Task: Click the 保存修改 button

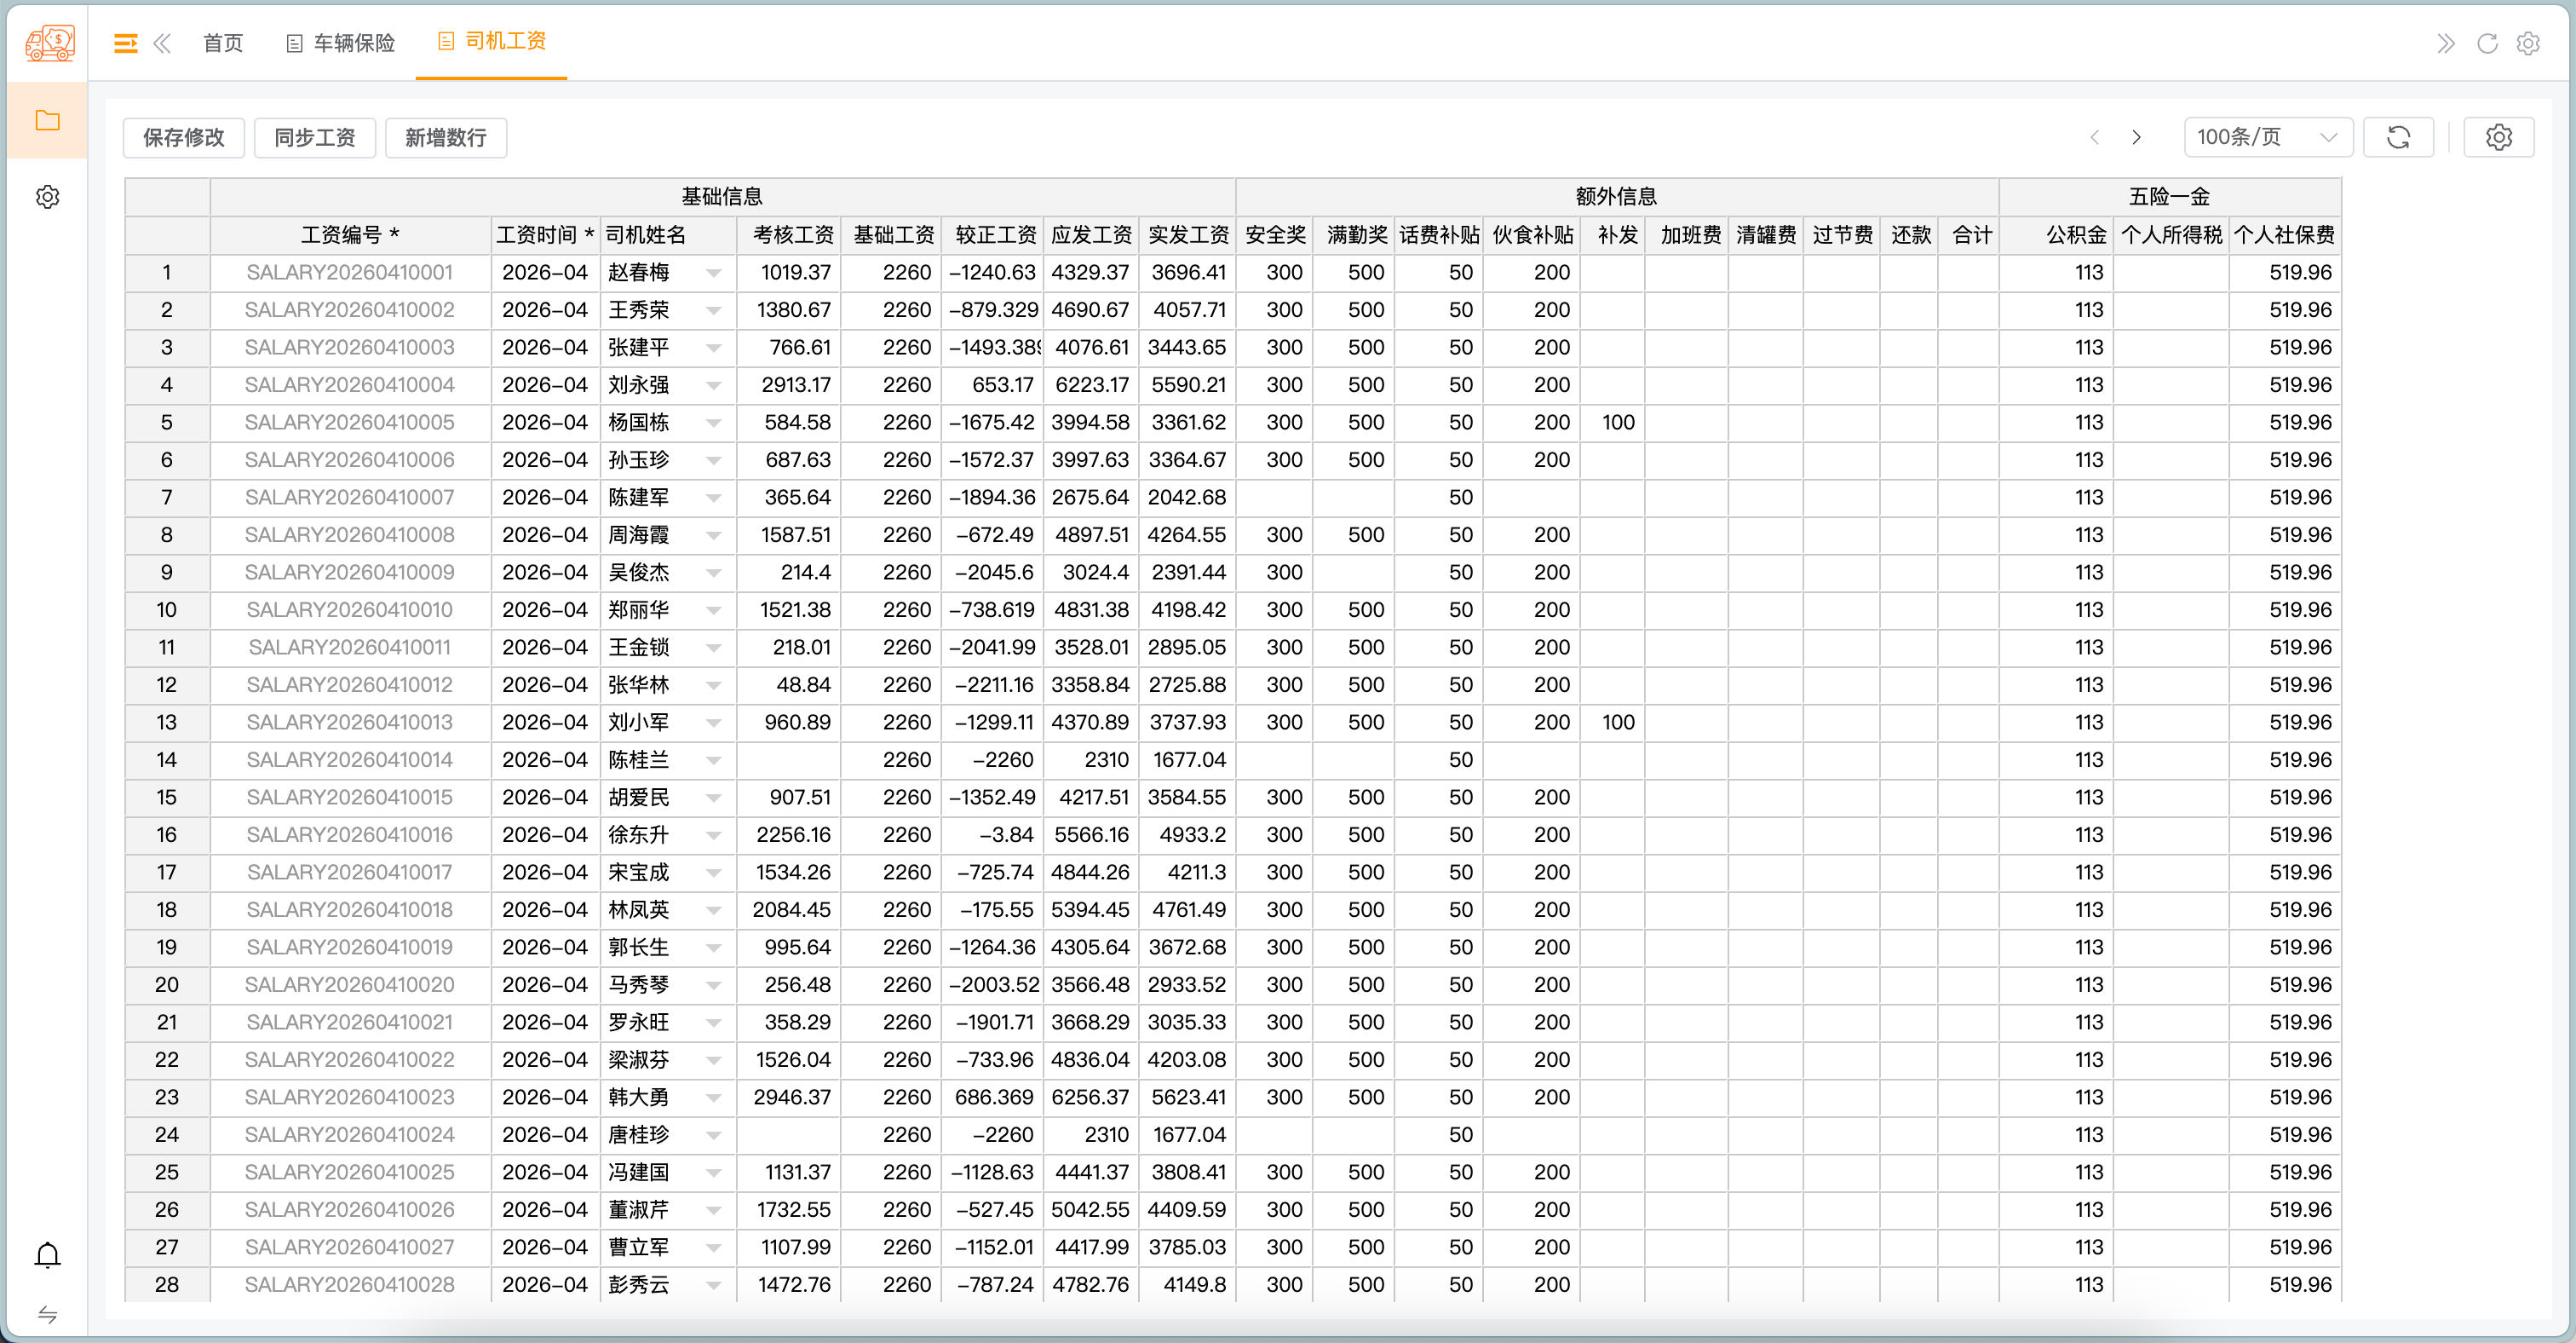Action: 184,137
